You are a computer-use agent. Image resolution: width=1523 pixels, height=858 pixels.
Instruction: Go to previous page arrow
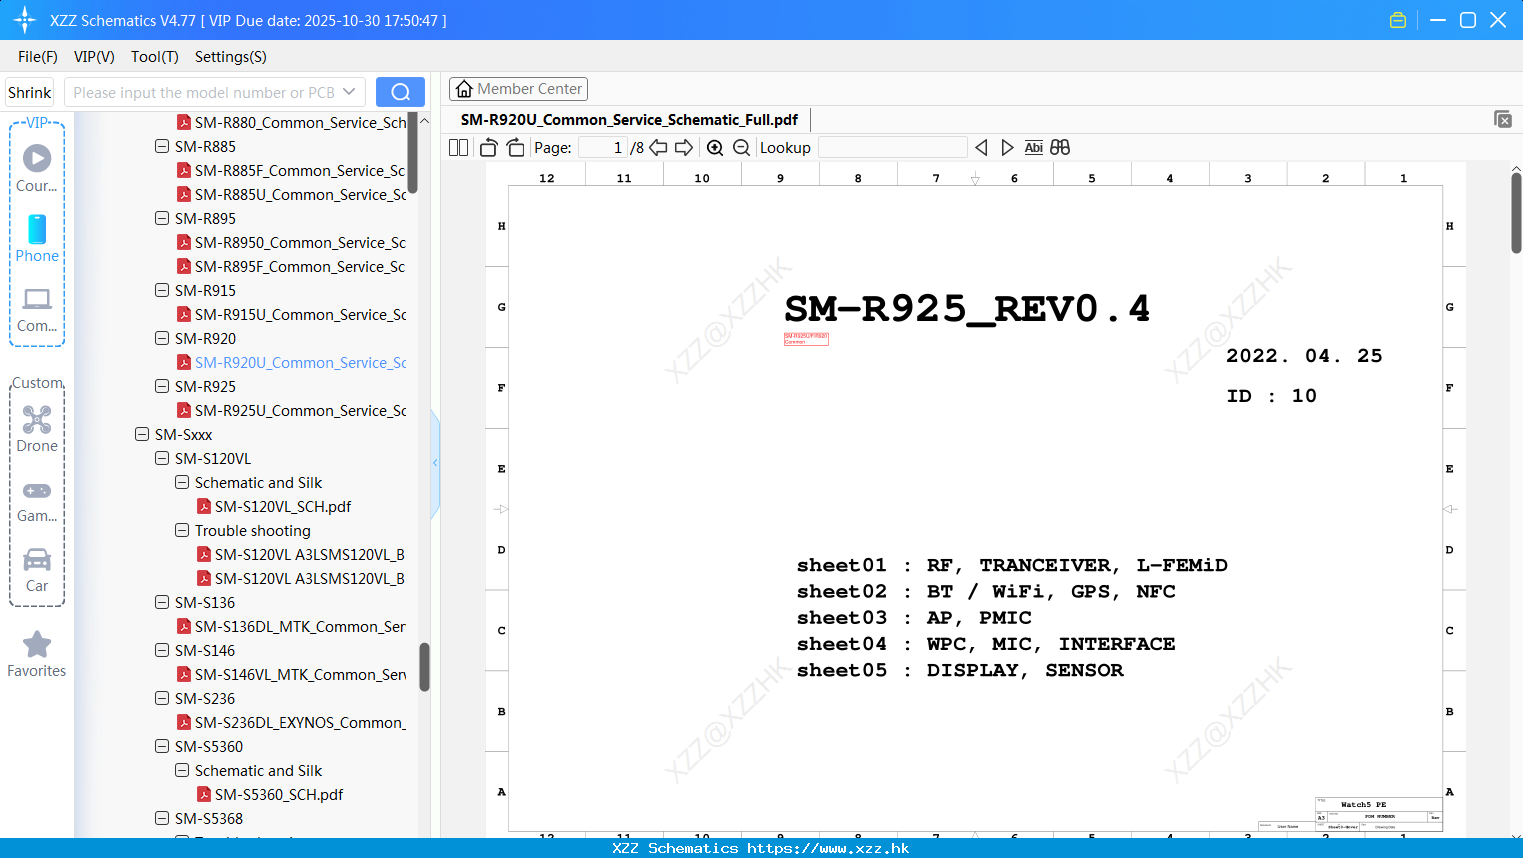pyautogui.click(x=658, y=148)
